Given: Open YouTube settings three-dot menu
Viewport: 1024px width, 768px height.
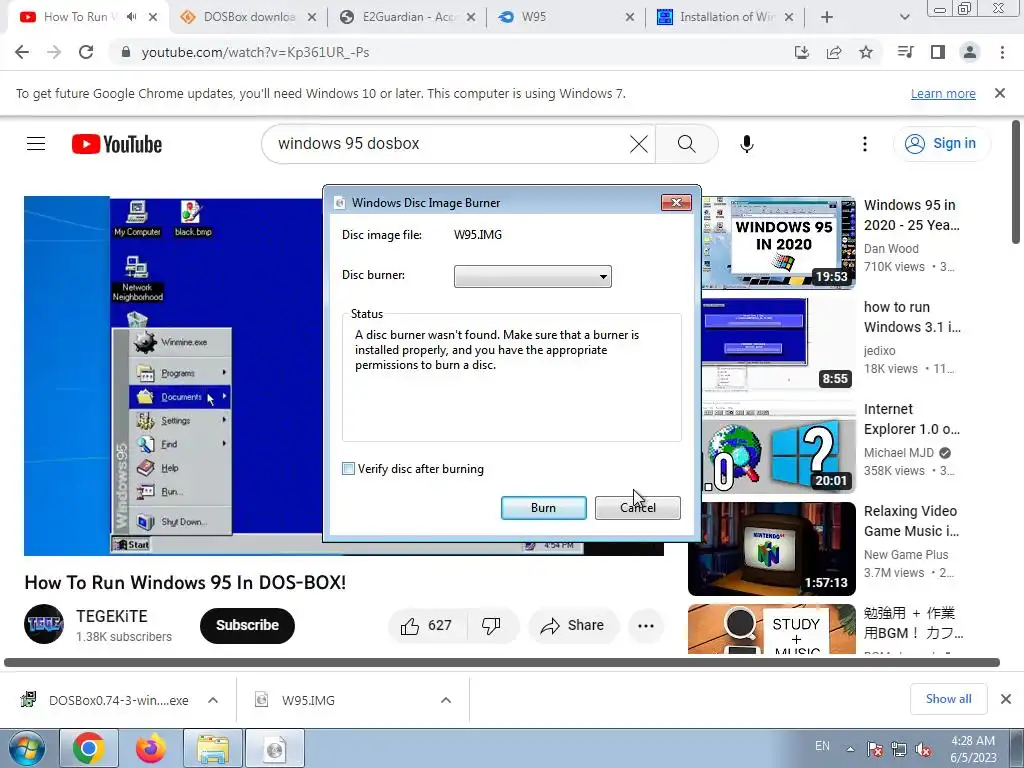Looking at the screenshot, I should [865, 144].
